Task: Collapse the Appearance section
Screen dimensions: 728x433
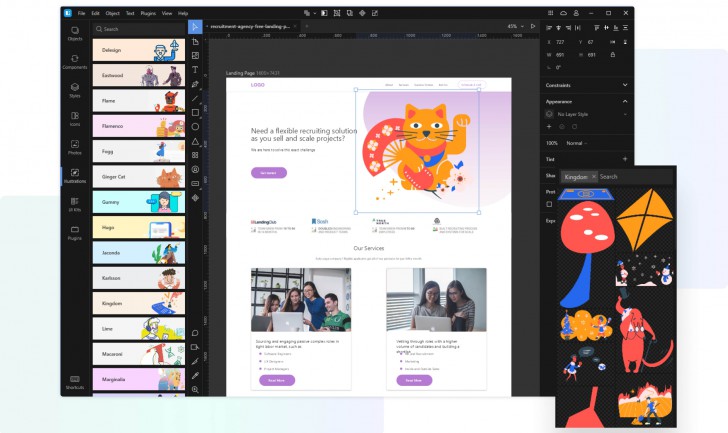Action: (625, 101)
